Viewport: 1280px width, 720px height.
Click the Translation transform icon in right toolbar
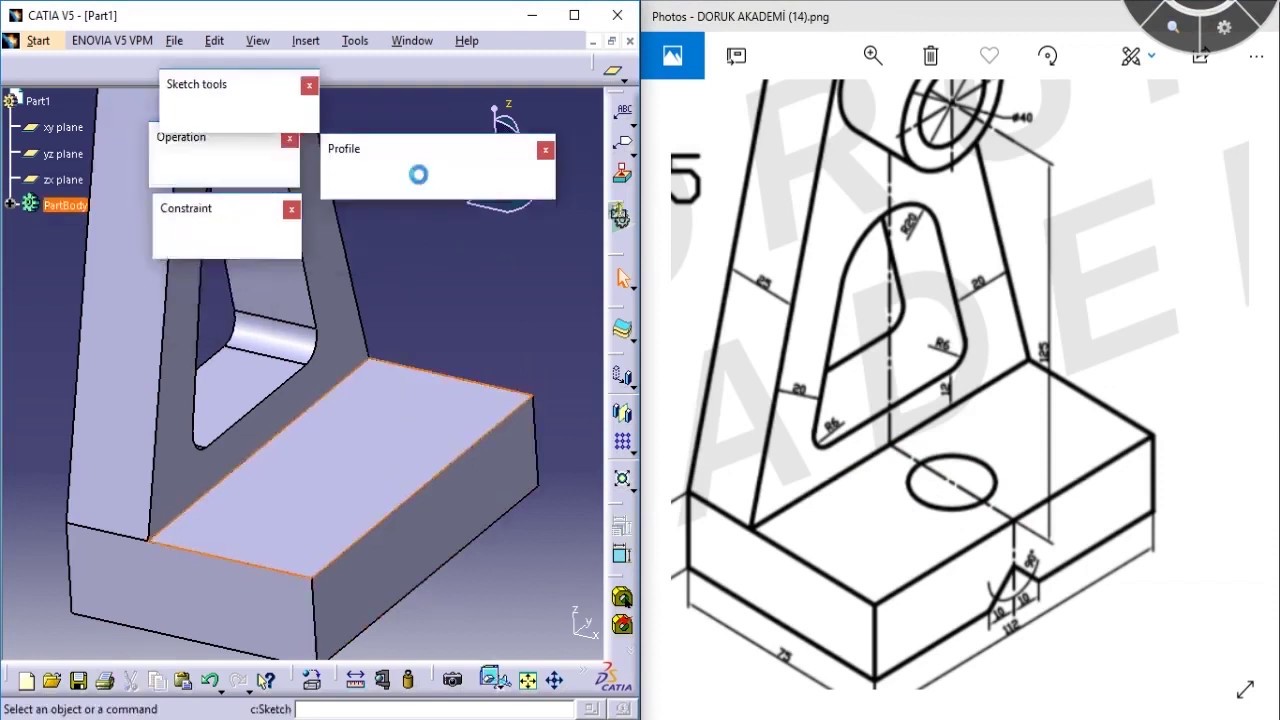click(621, 376)
